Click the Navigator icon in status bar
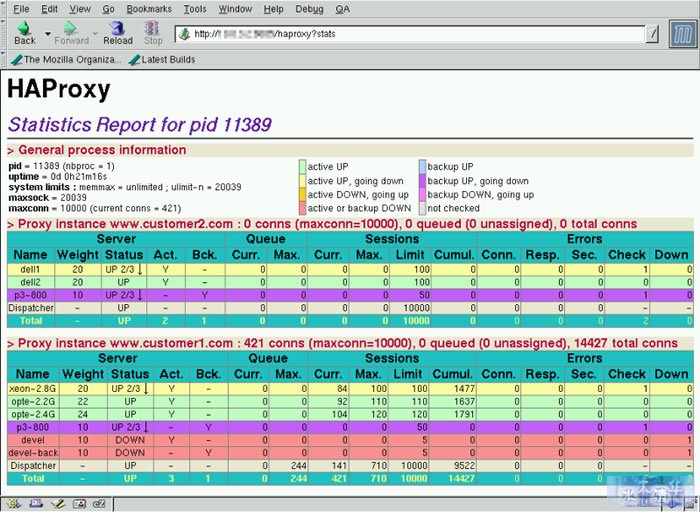Viewport: 700px width, 512px height. (x=13, y=504)
